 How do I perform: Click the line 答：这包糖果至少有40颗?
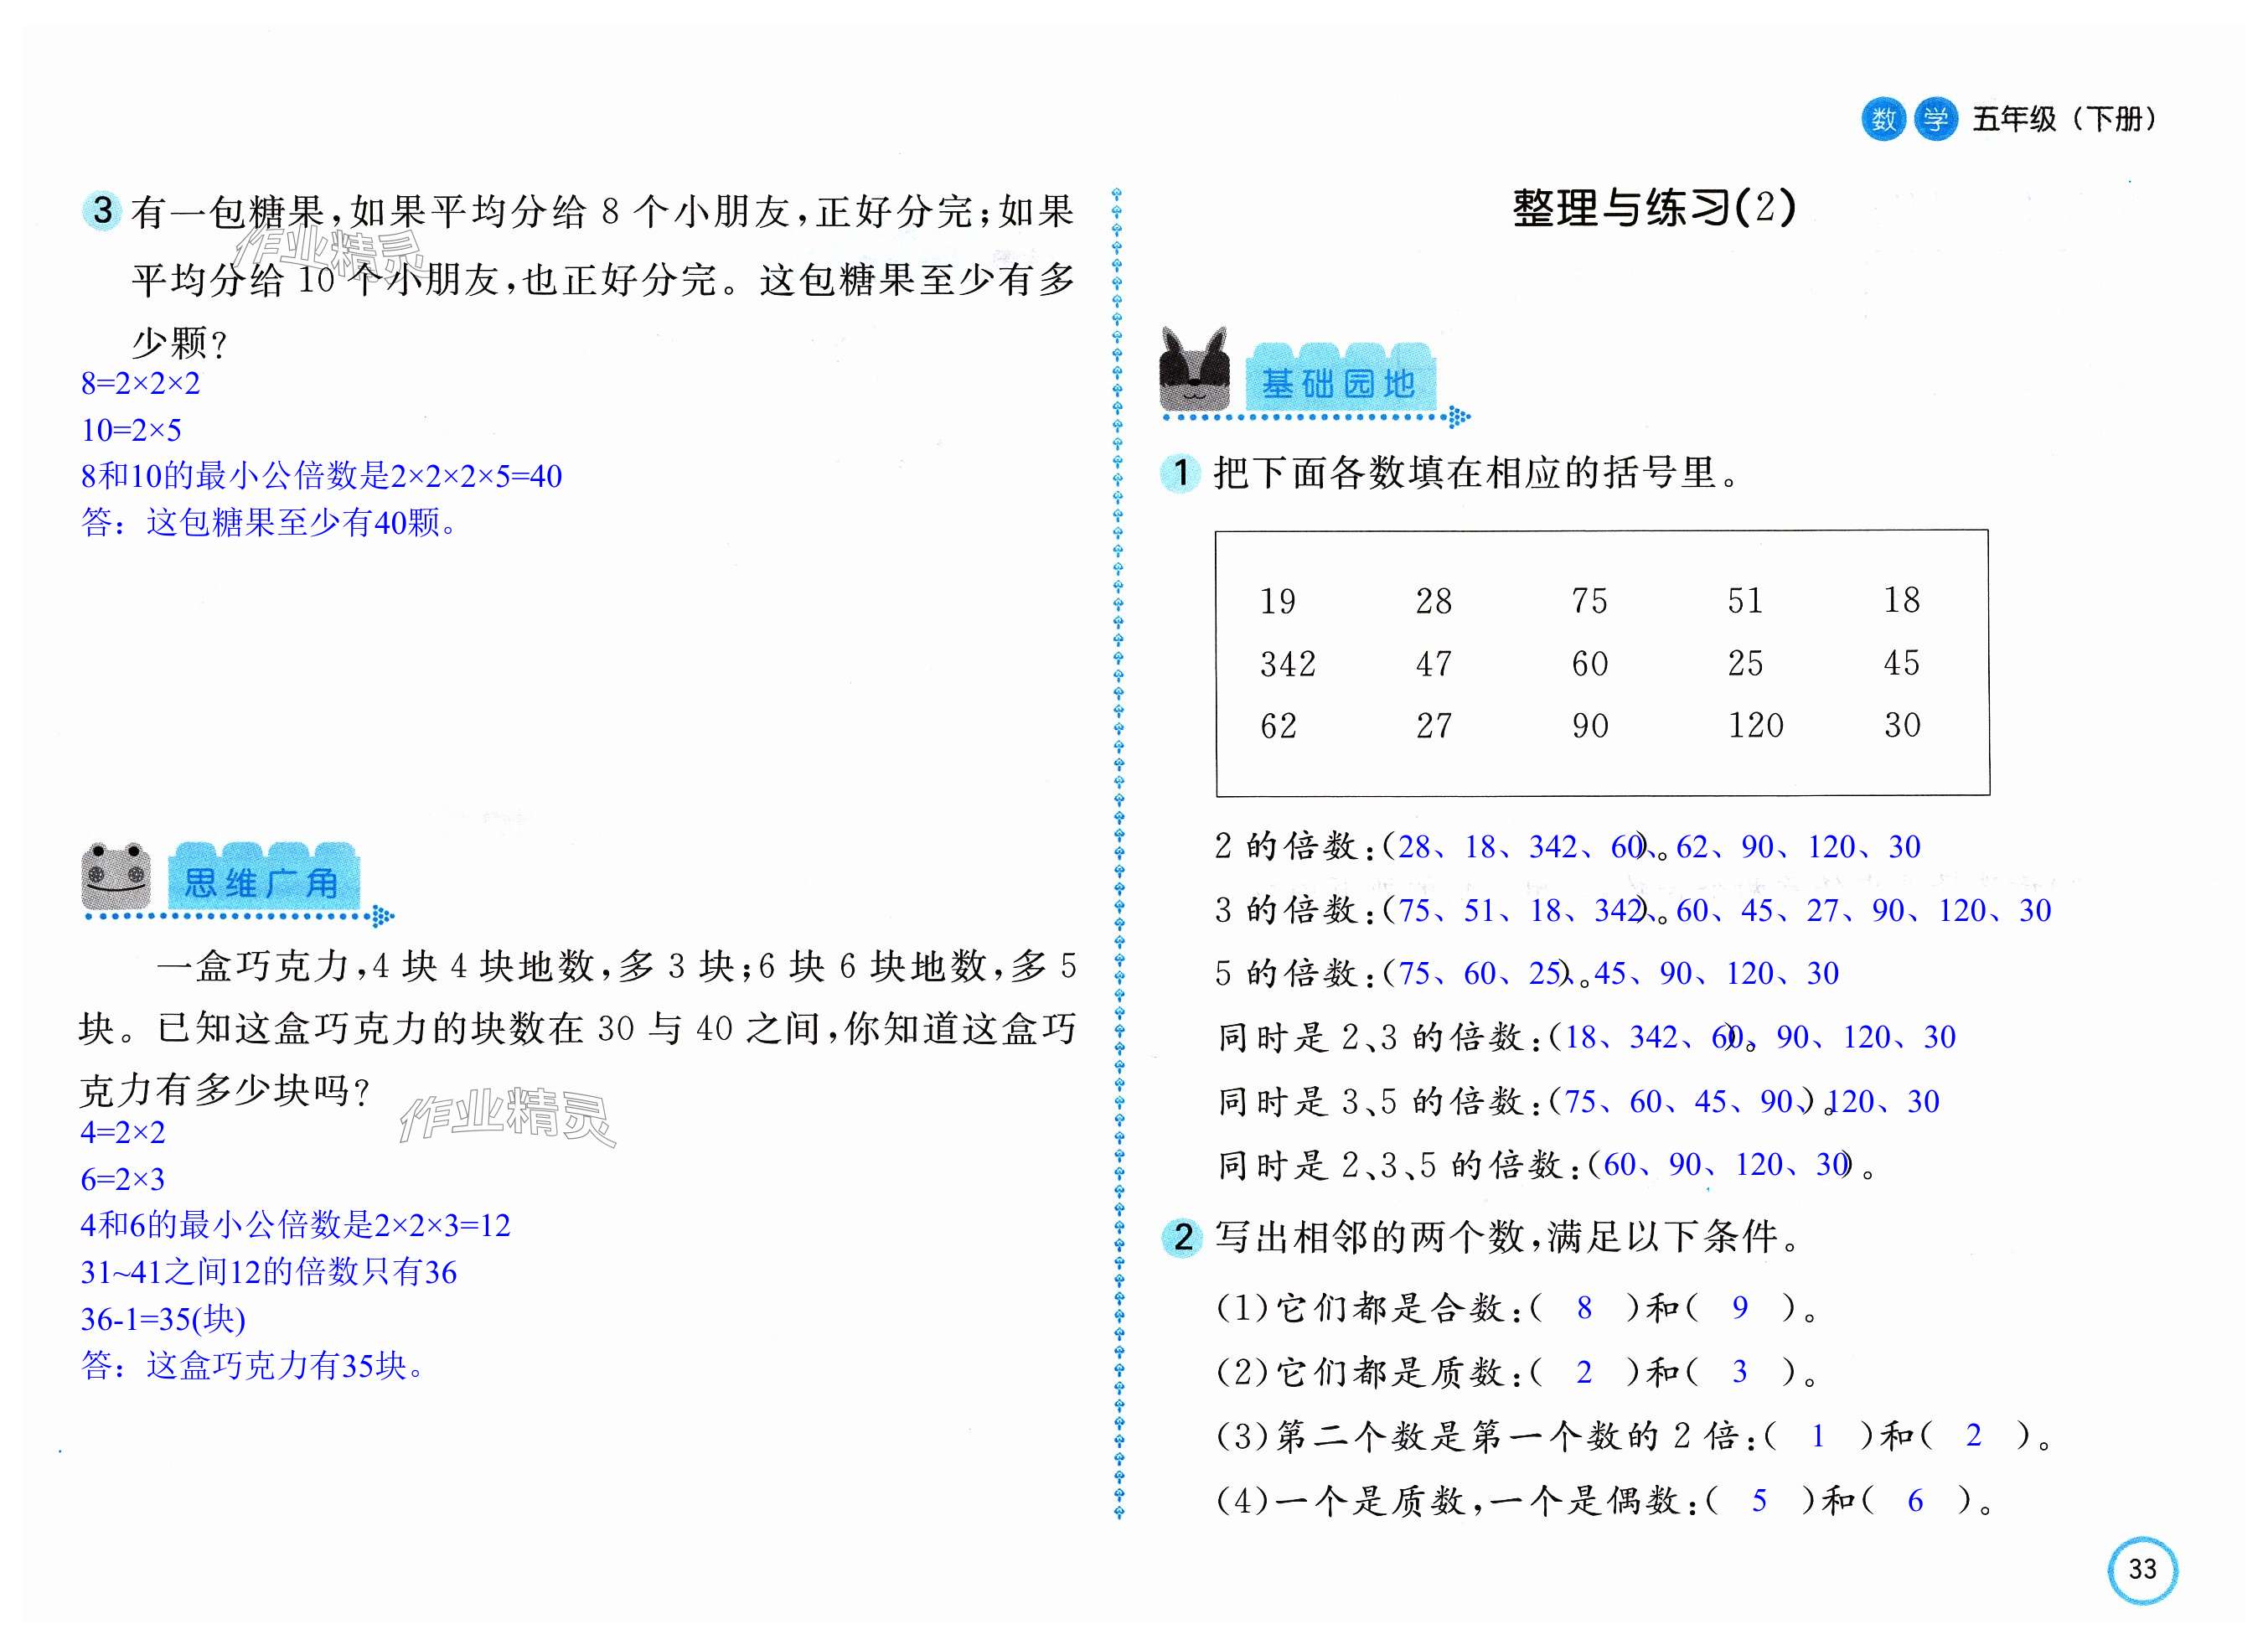[x=268, y=522]
